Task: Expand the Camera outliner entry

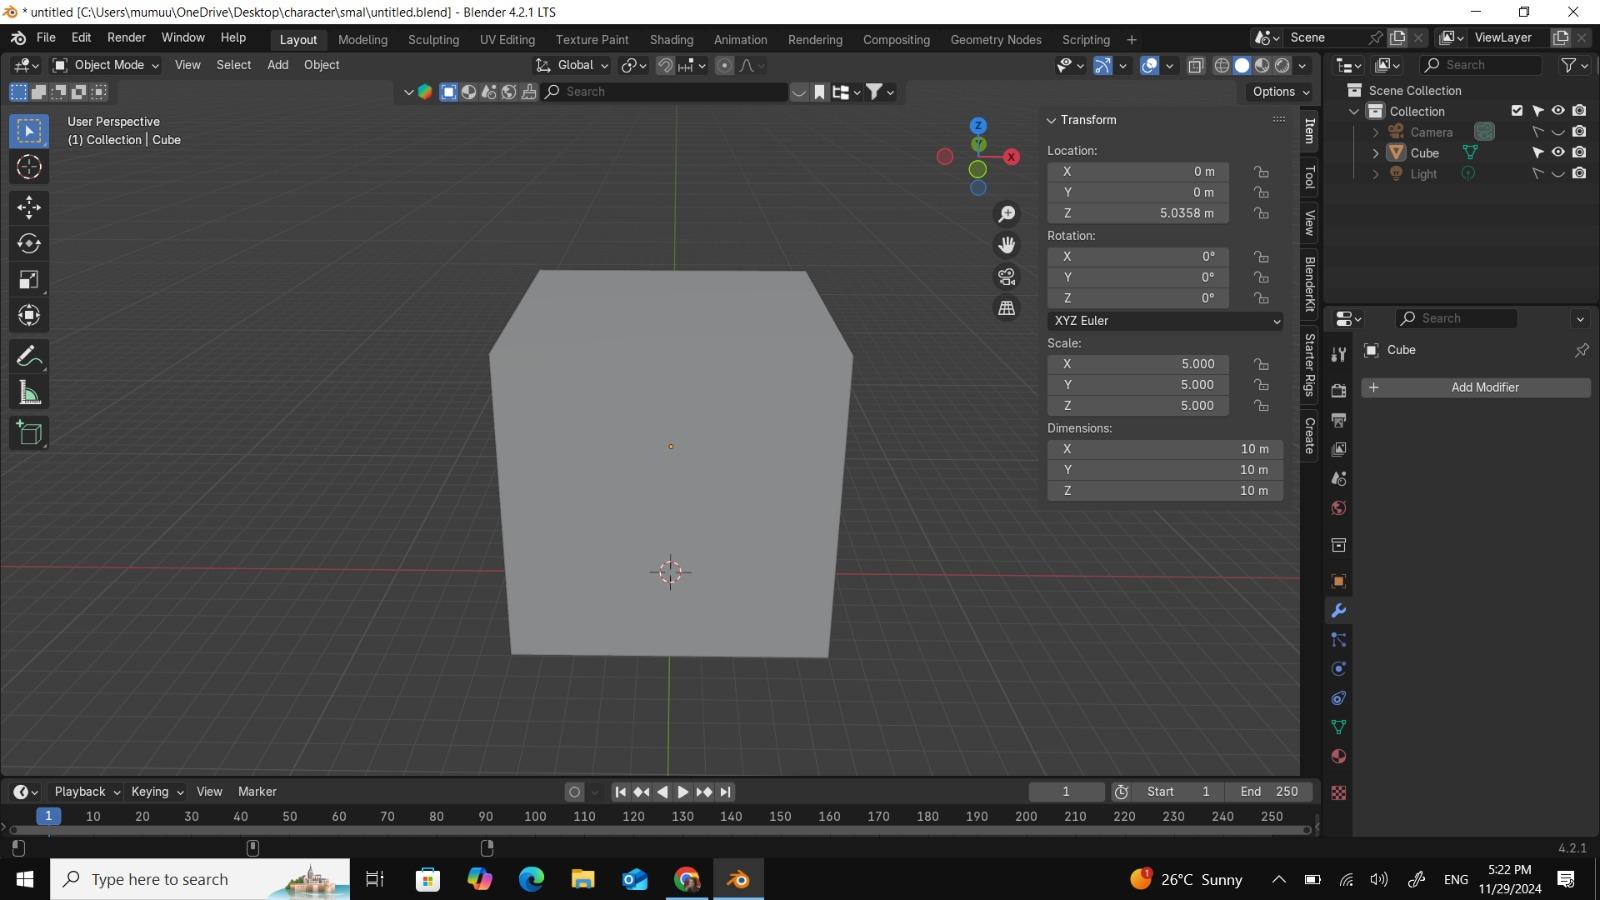Action: (1376, 132)
